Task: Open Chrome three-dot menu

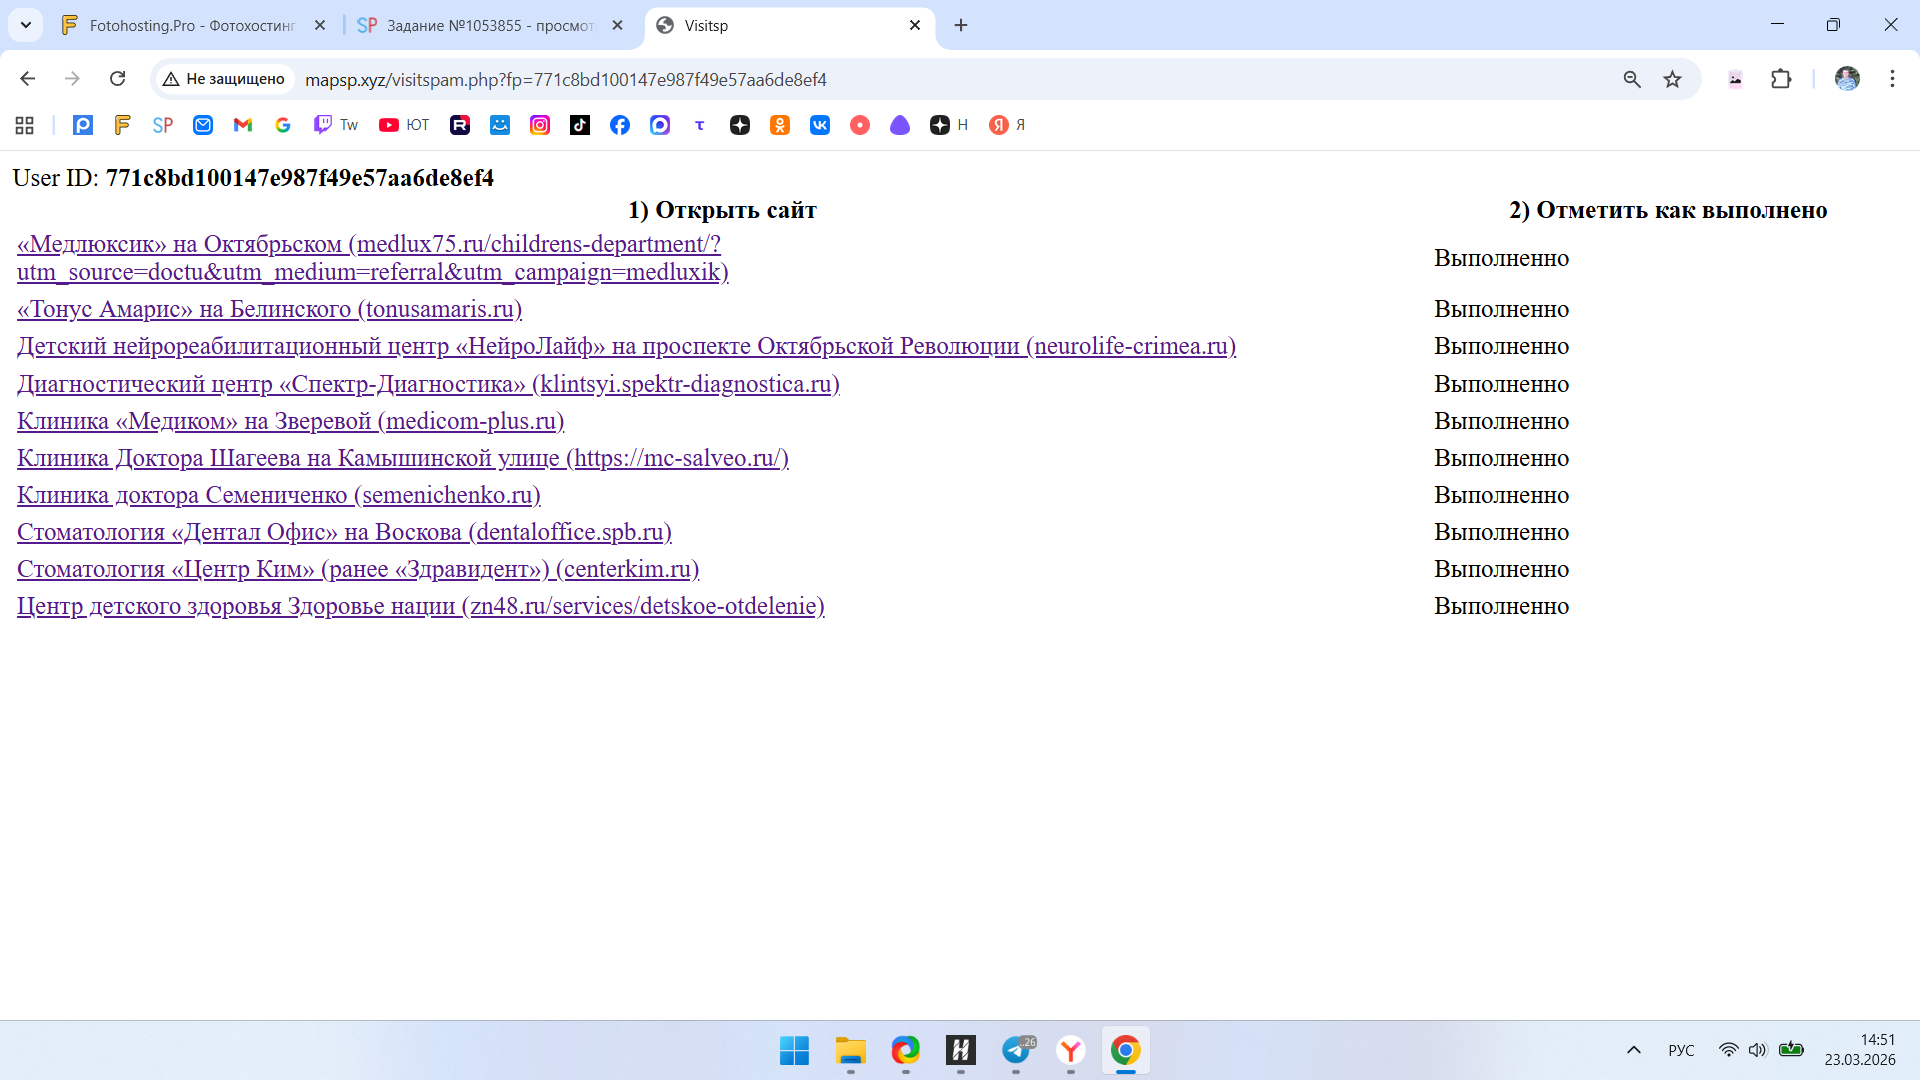Action: [1892, 79]
